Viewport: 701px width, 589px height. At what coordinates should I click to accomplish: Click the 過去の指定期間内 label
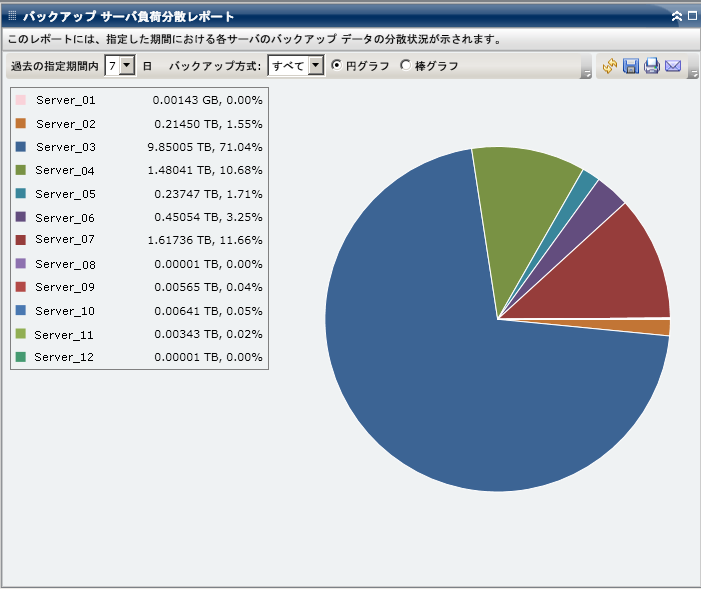[55, 66]
